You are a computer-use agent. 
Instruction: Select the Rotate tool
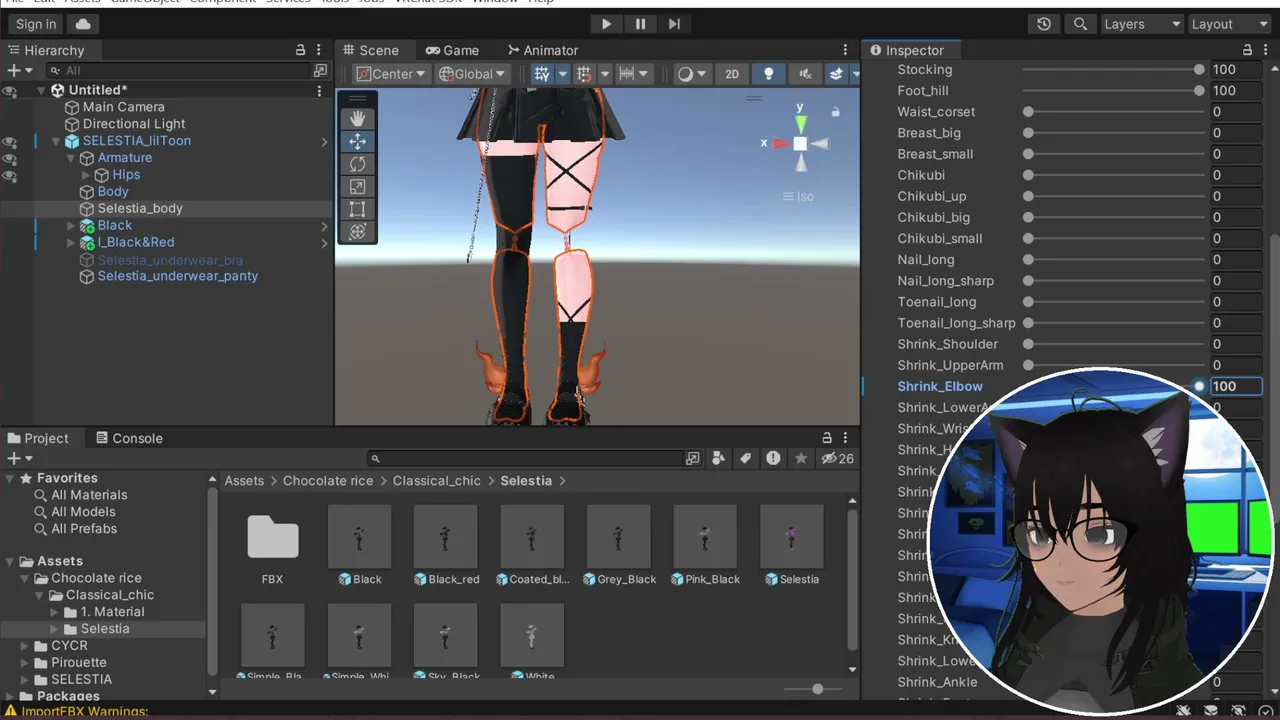(357, 164)
